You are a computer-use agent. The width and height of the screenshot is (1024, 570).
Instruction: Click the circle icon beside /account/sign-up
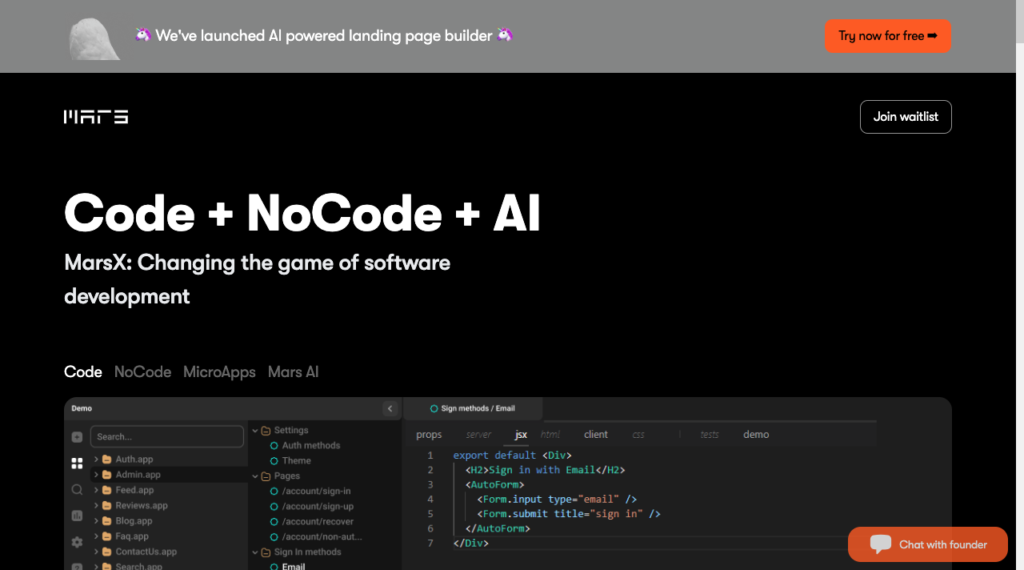(x=274, y=507)
